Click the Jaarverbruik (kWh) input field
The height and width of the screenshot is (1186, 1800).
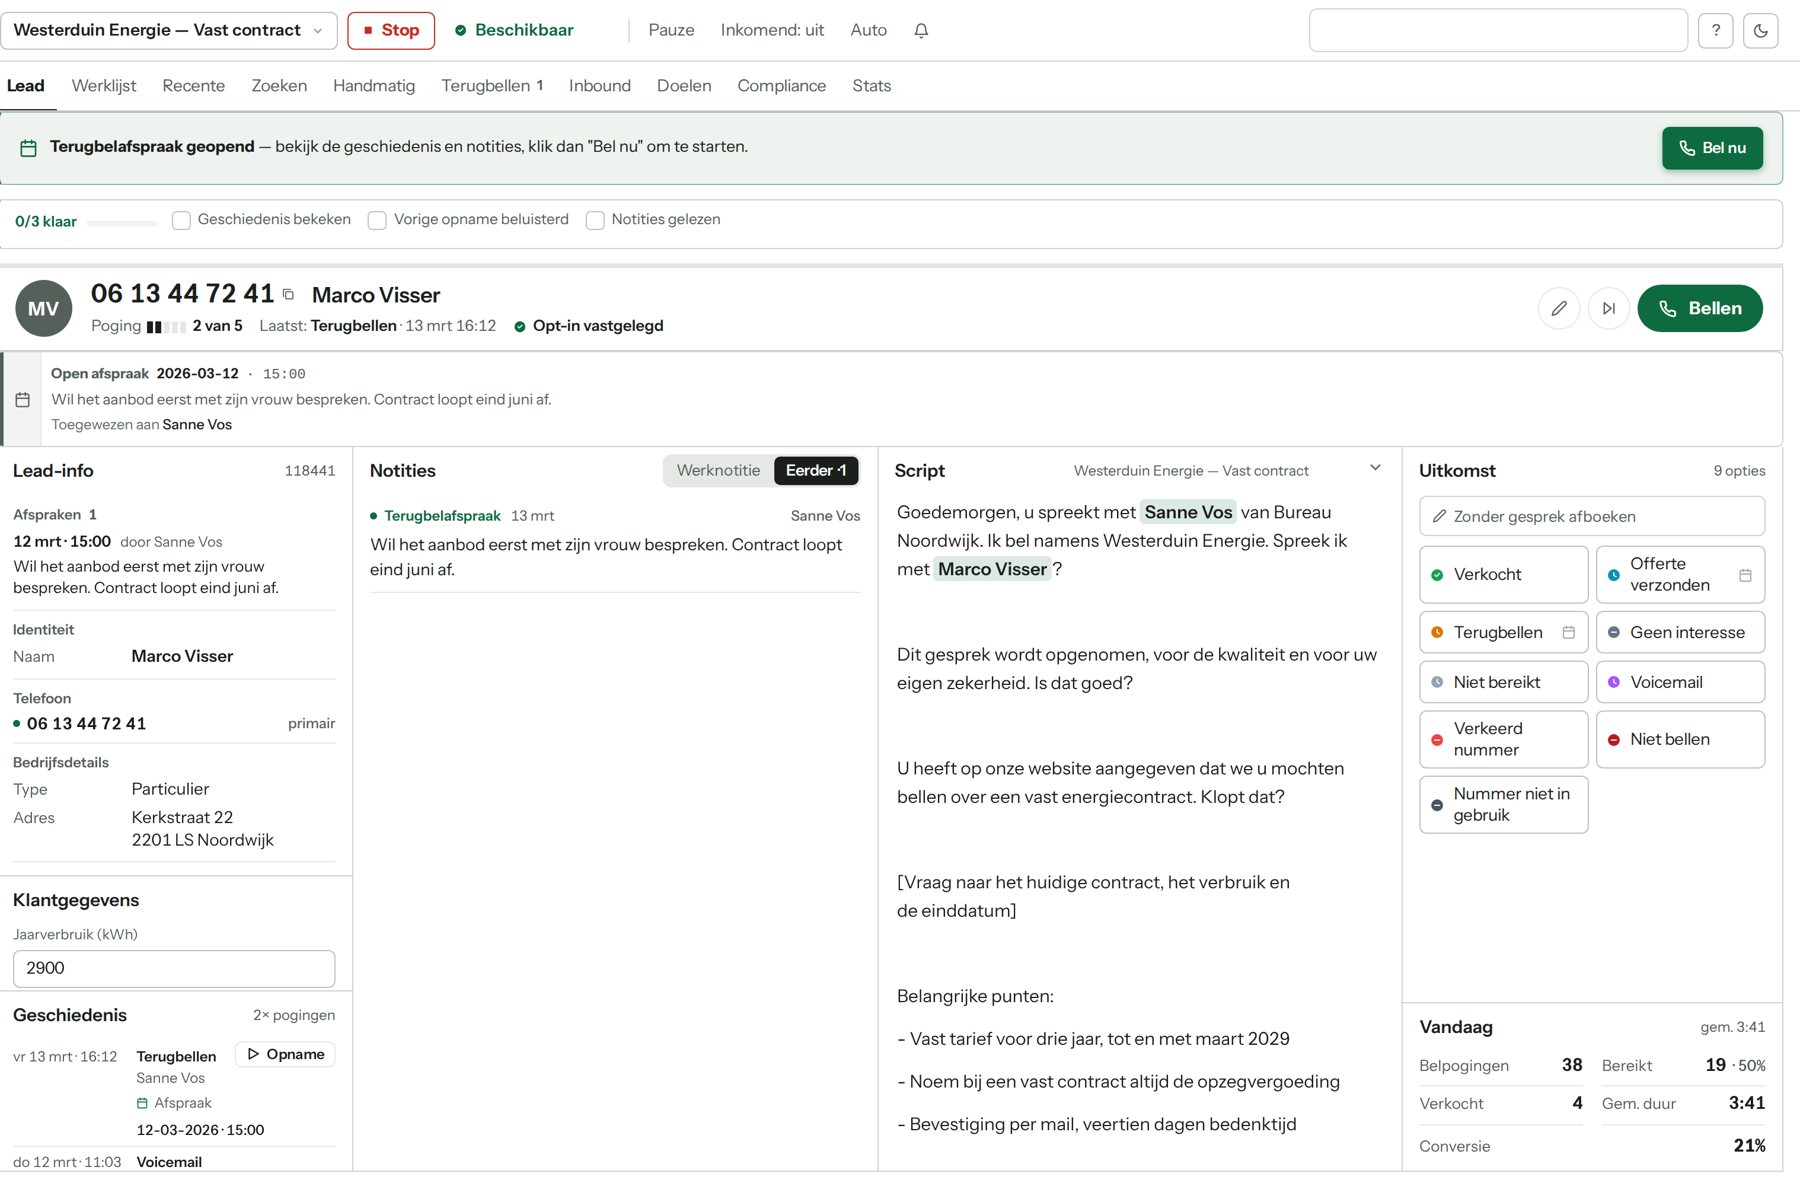174,968
